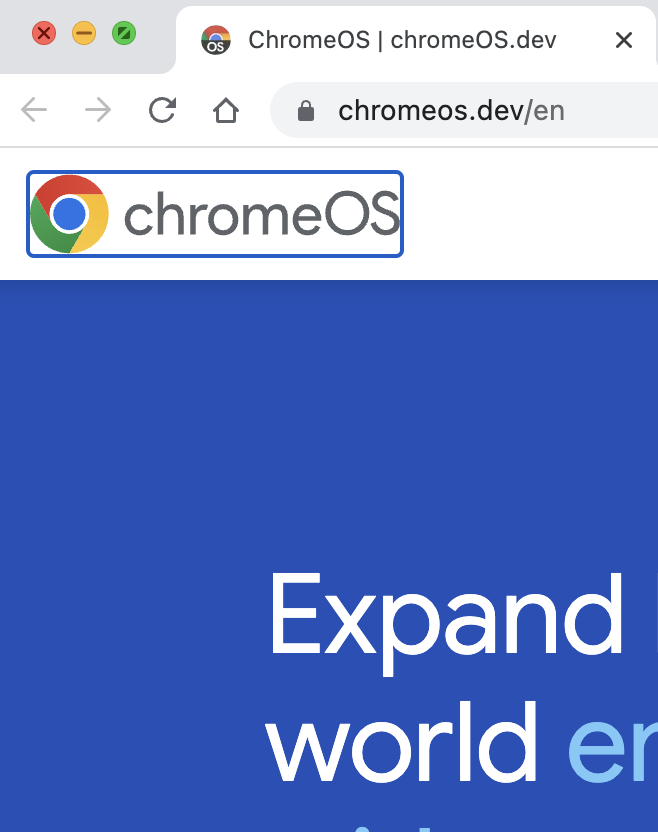Click empty title bar beside the tab

150,55
